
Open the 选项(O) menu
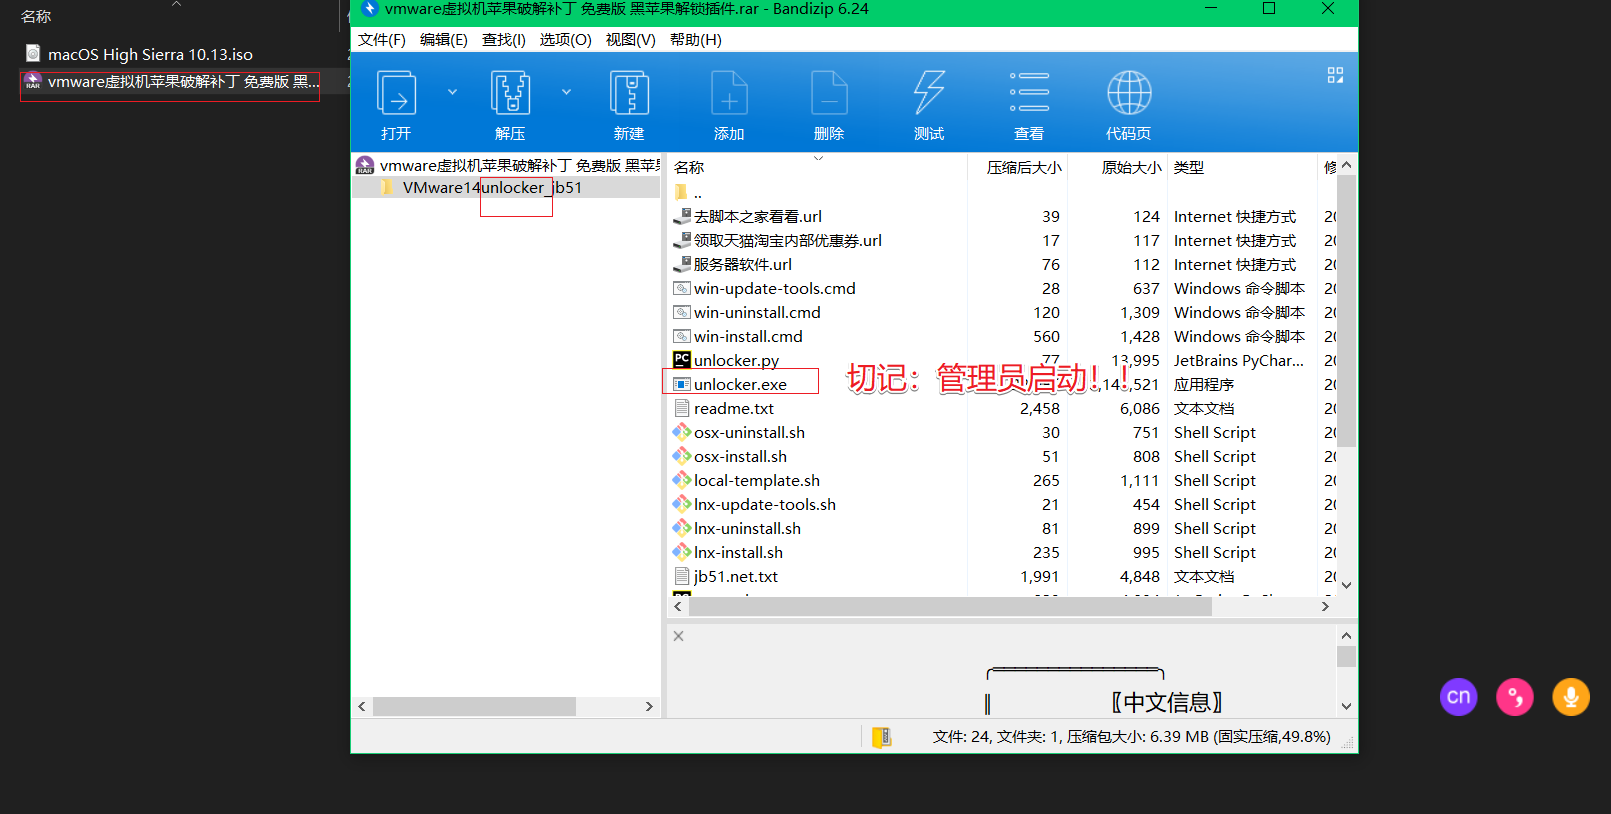pyautogui.click(x=566, y=40)
